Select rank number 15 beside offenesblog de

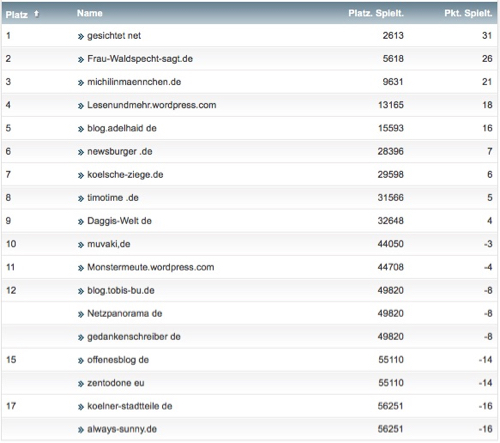tap(11, 360)
